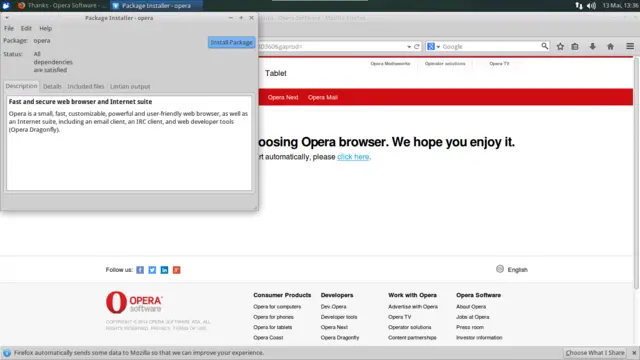Screen dimensions: 640x360
Task: Show bookmarks list icon in Firefox
Action: pos(575,47)
